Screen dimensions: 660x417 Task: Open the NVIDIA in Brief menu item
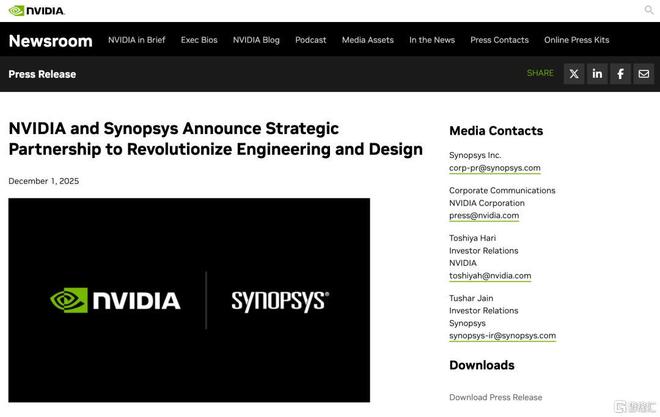pos(137,40)
